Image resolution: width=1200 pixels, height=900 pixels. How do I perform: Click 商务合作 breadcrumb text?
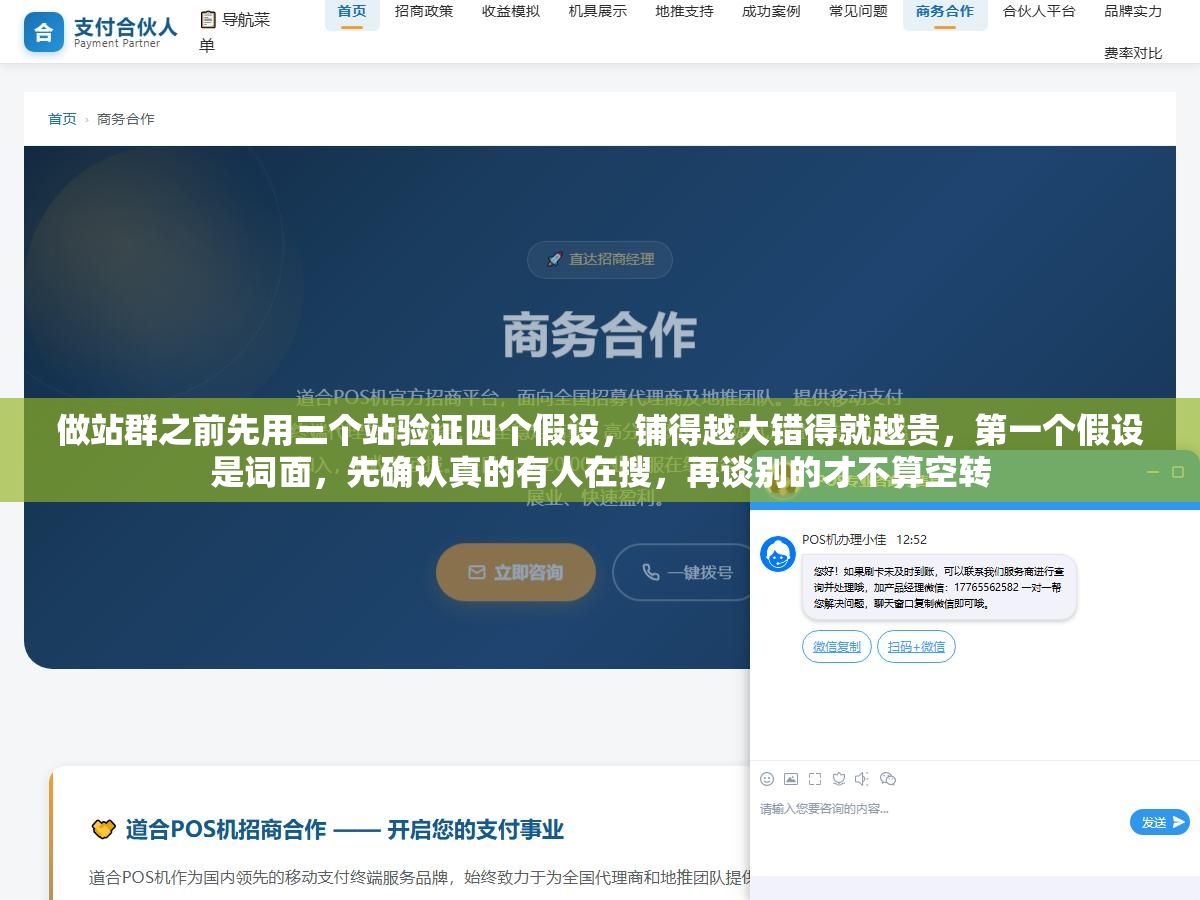coord(126,119)
